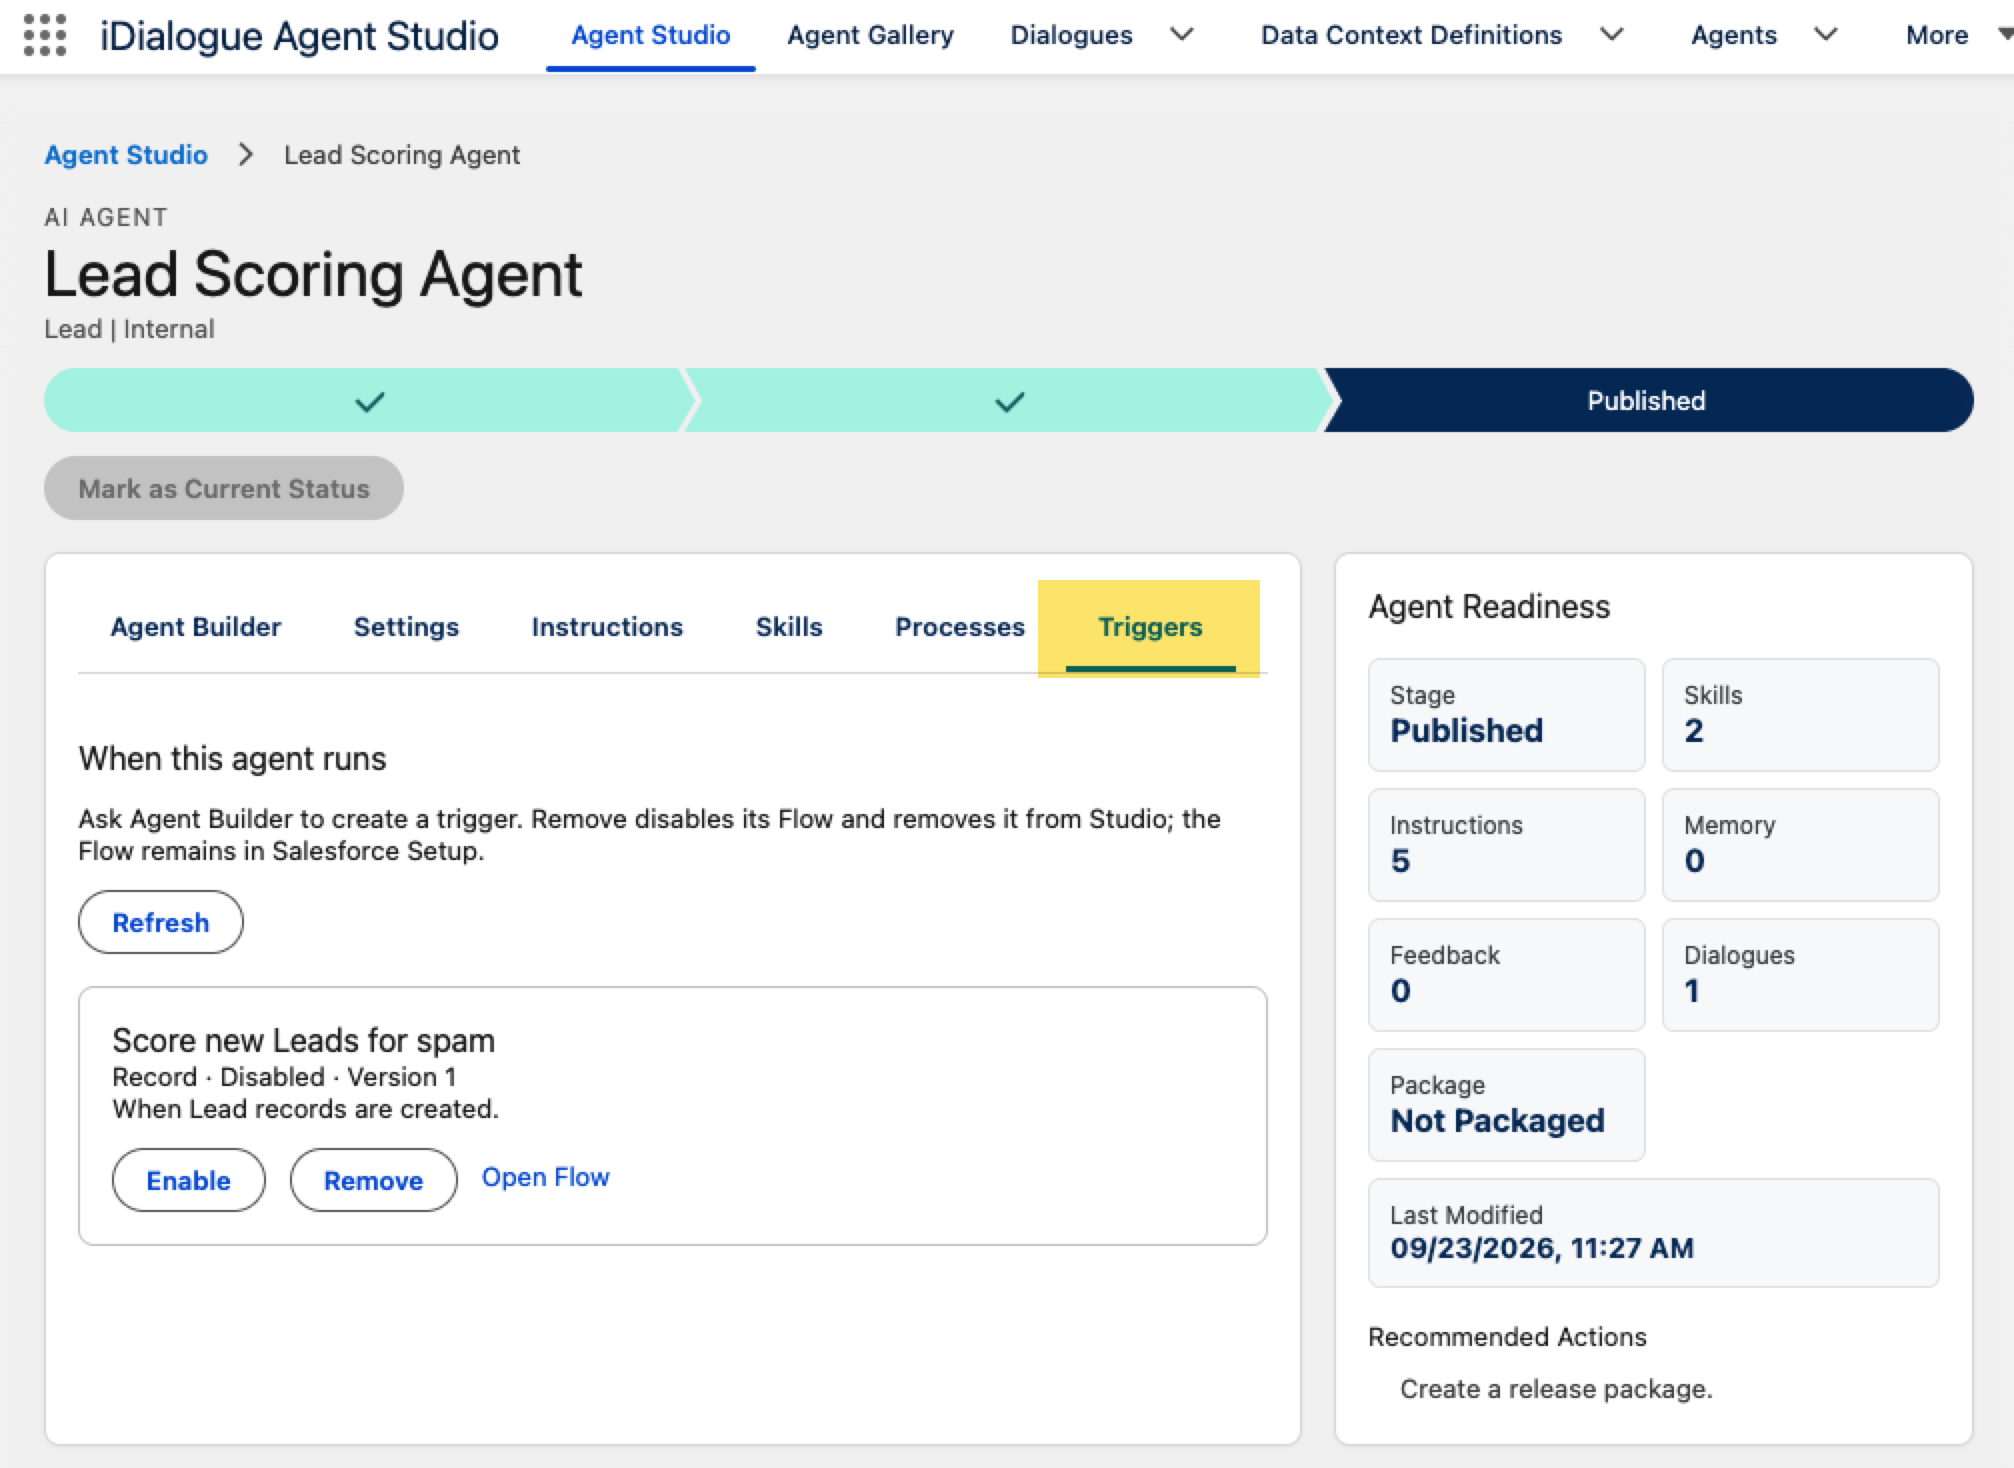Click Package Not Packaged tile

point(1507,1105)
